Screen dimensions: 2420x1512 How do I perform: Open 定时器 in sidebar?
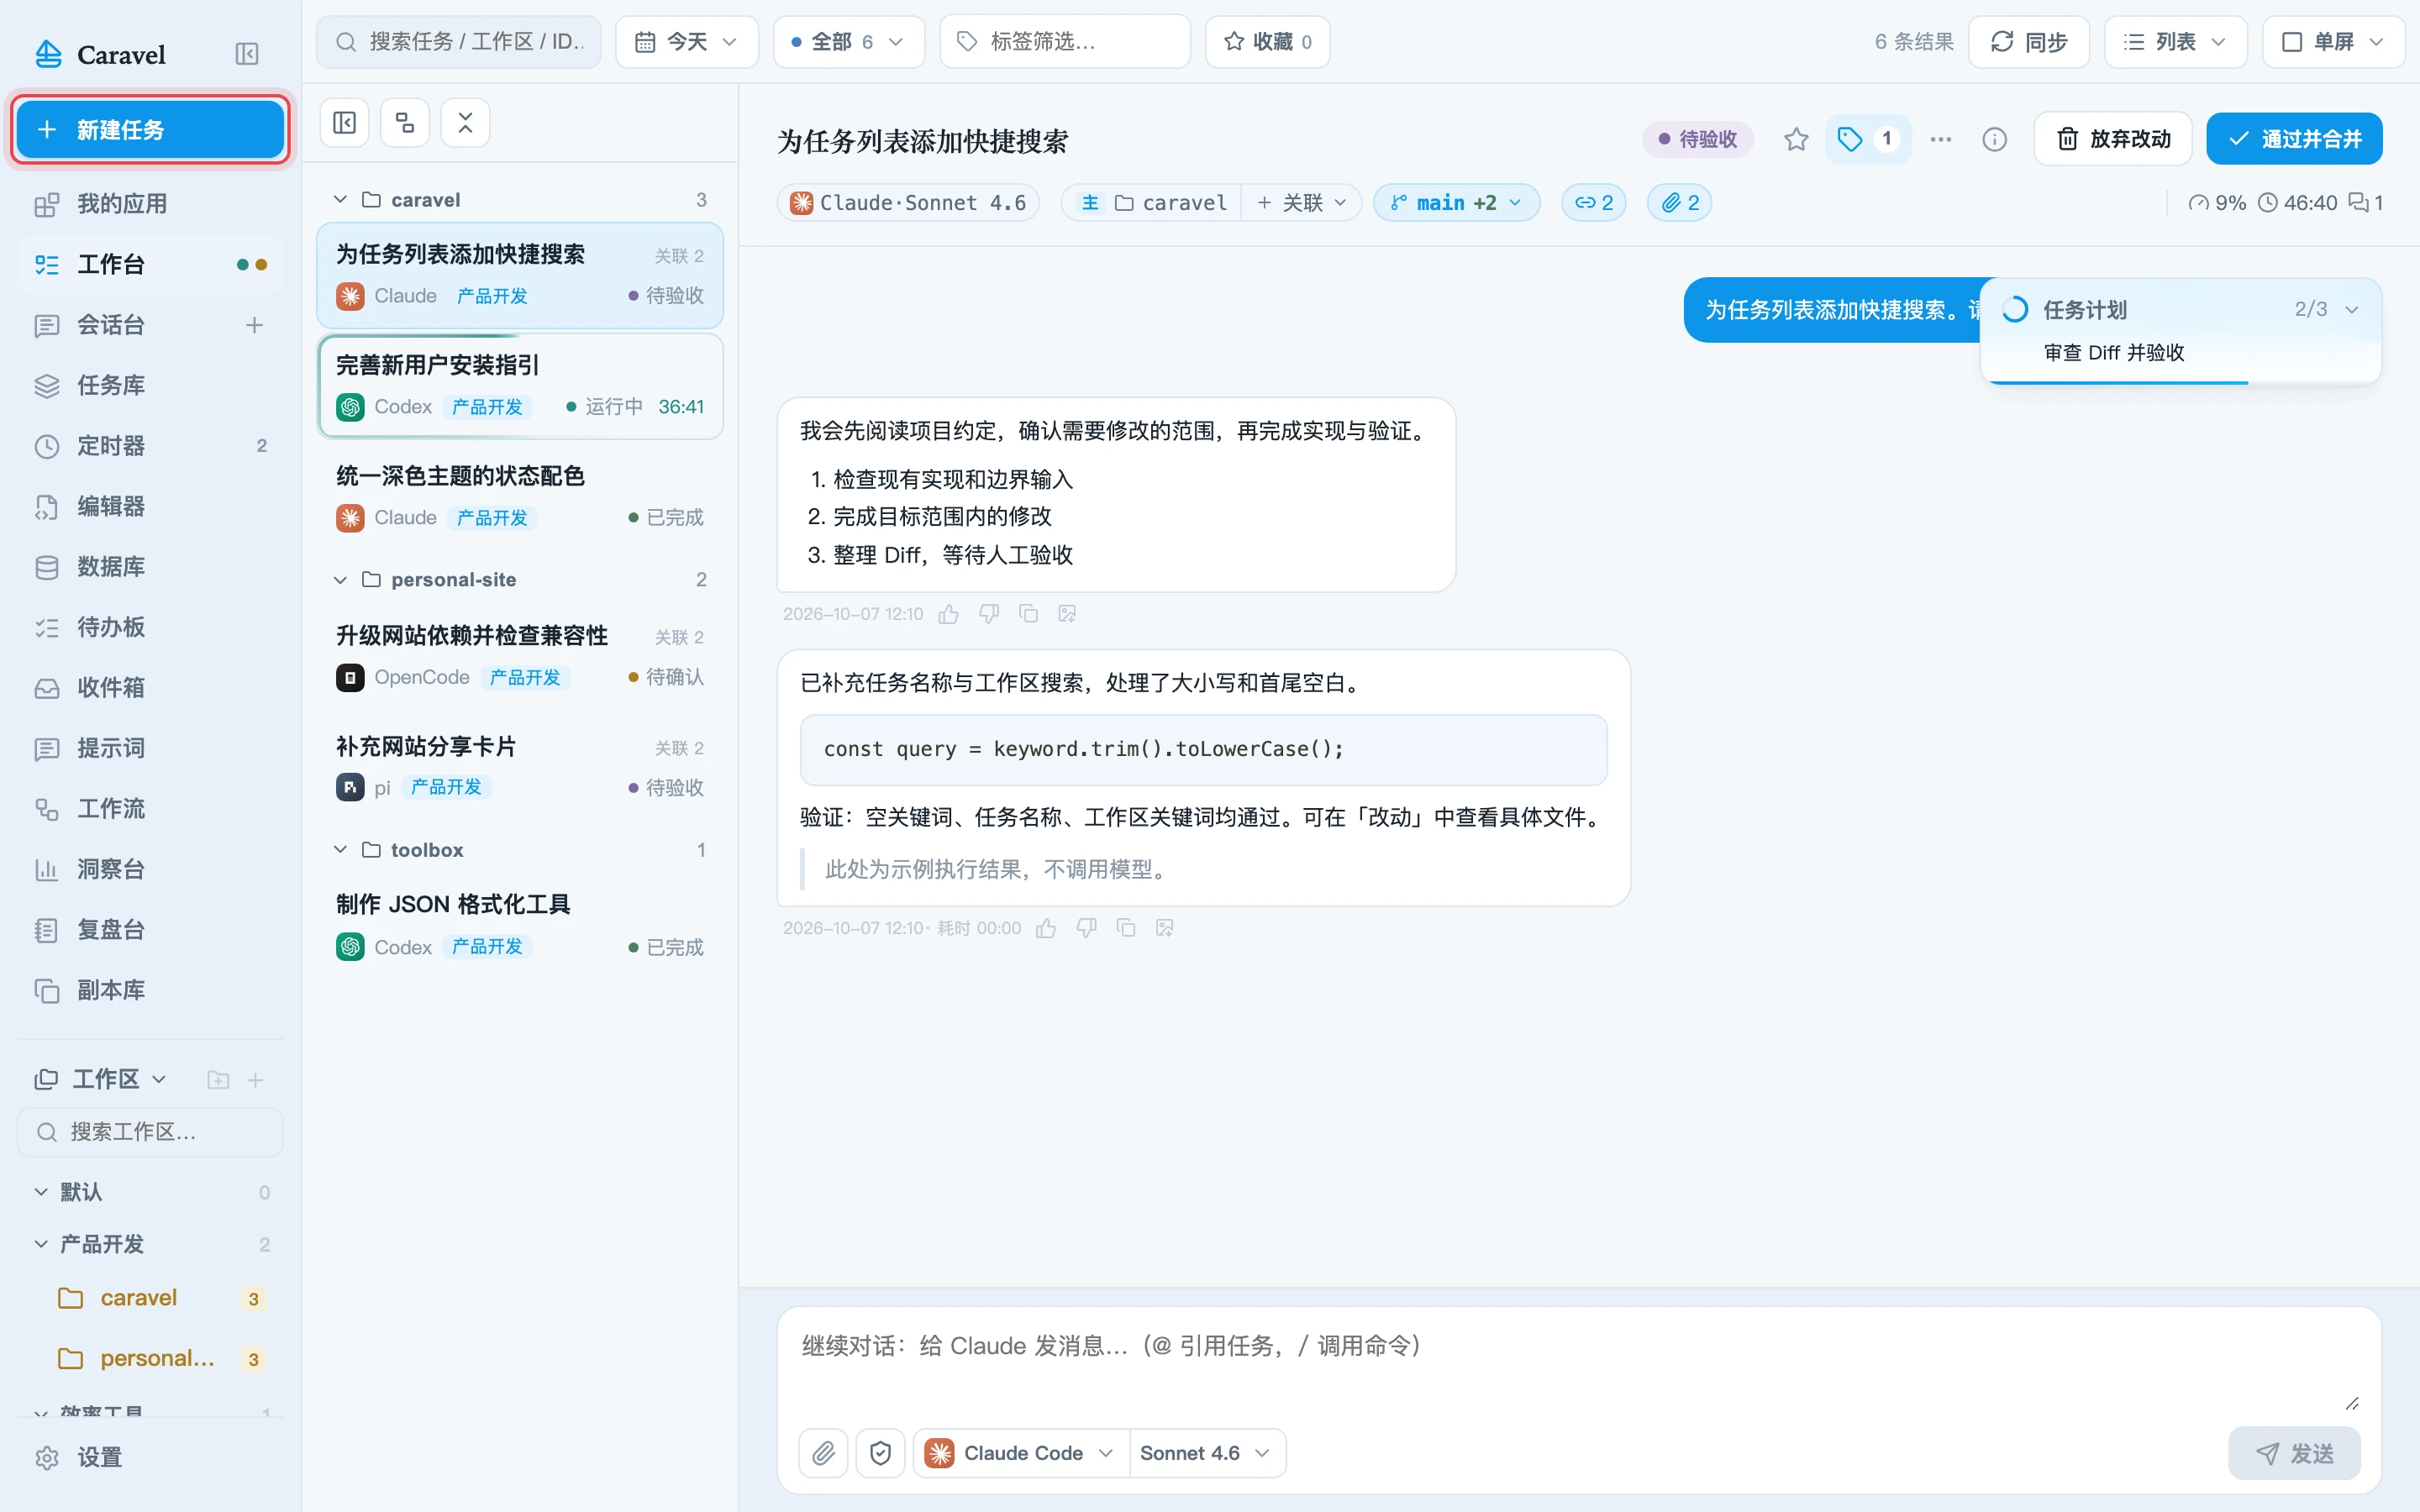pos(150,446)
